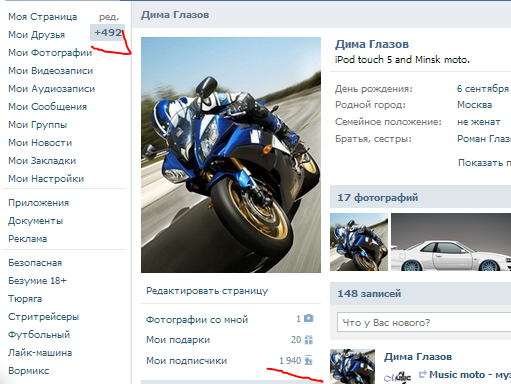Open Документы link
Viewport: 511px width, 384px height.
(36, 221)
